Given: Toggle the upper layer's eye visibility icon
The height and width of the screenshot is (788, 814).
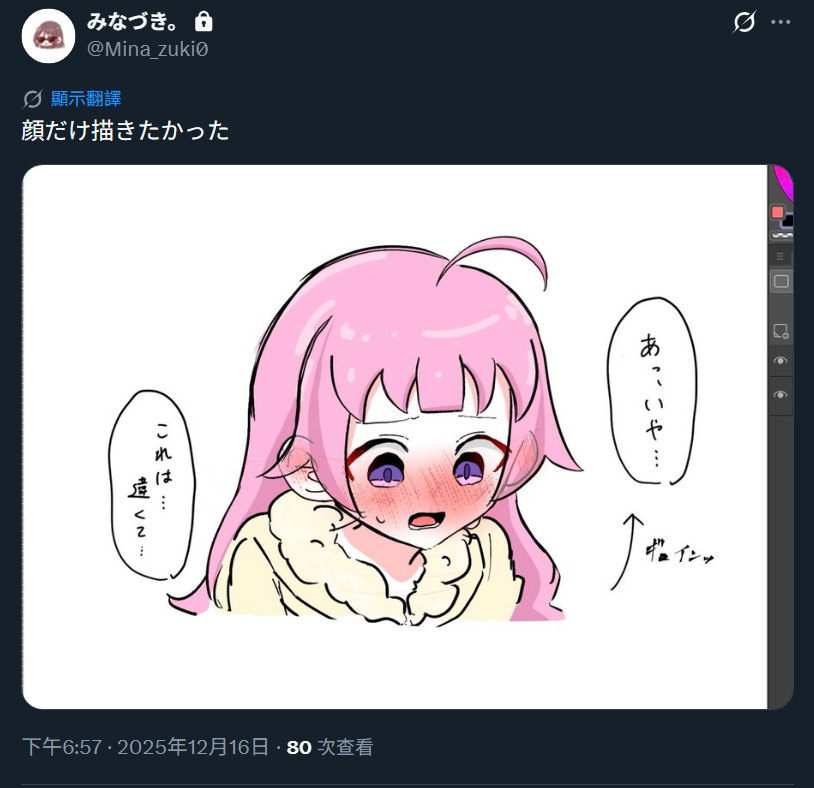Looking at the screenshot, I should 780,361.
